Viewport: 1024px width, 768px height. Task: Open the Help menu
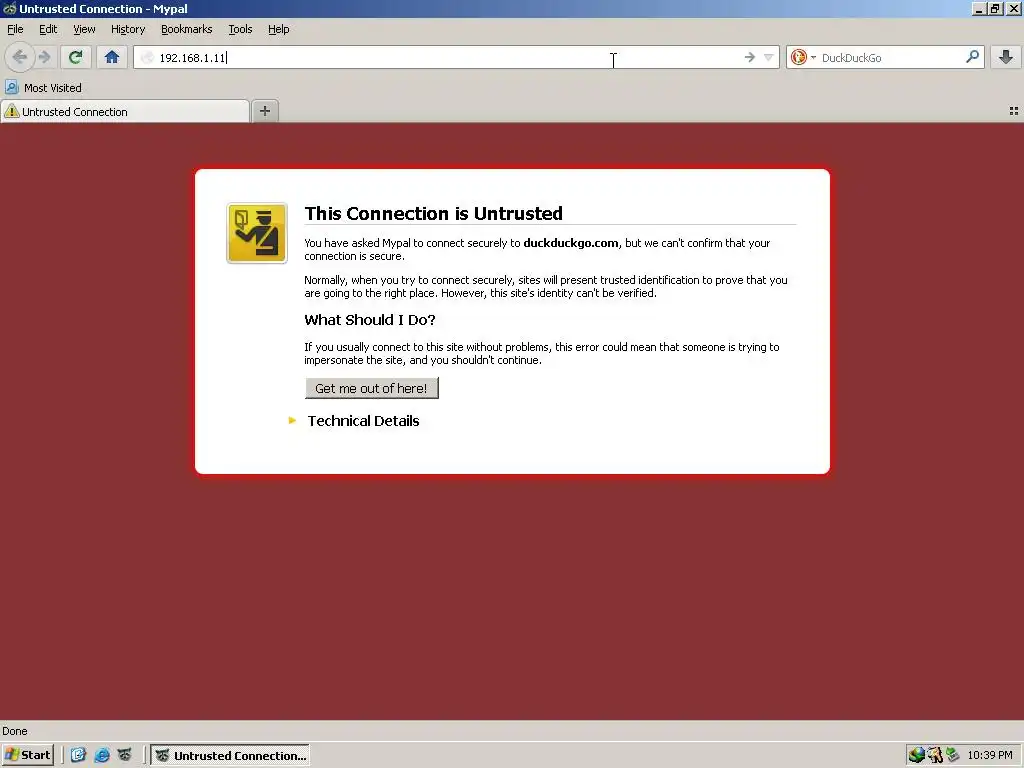278,29
